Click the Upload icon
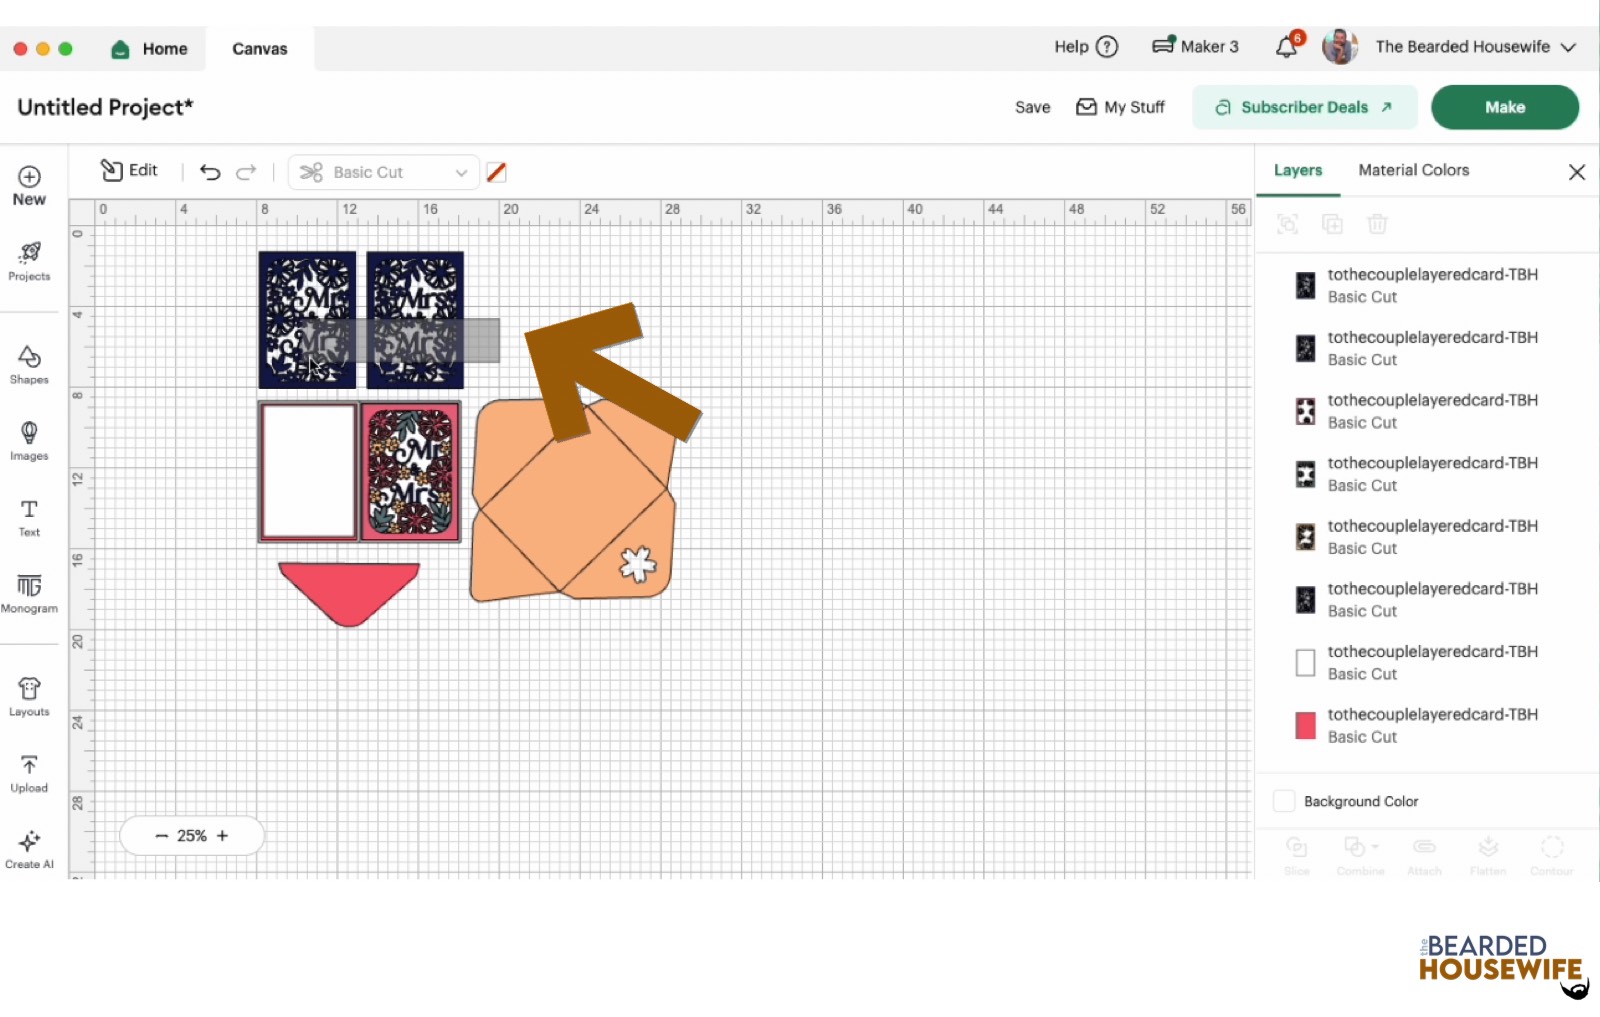Image resolution: width=1600 pixels, height=1017 pixels. click(x=29, y=773)
